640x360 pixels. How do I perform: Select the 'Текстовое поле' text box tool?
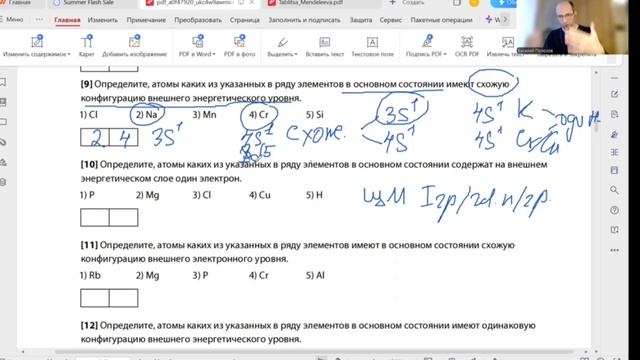click(x=372, y=46)
